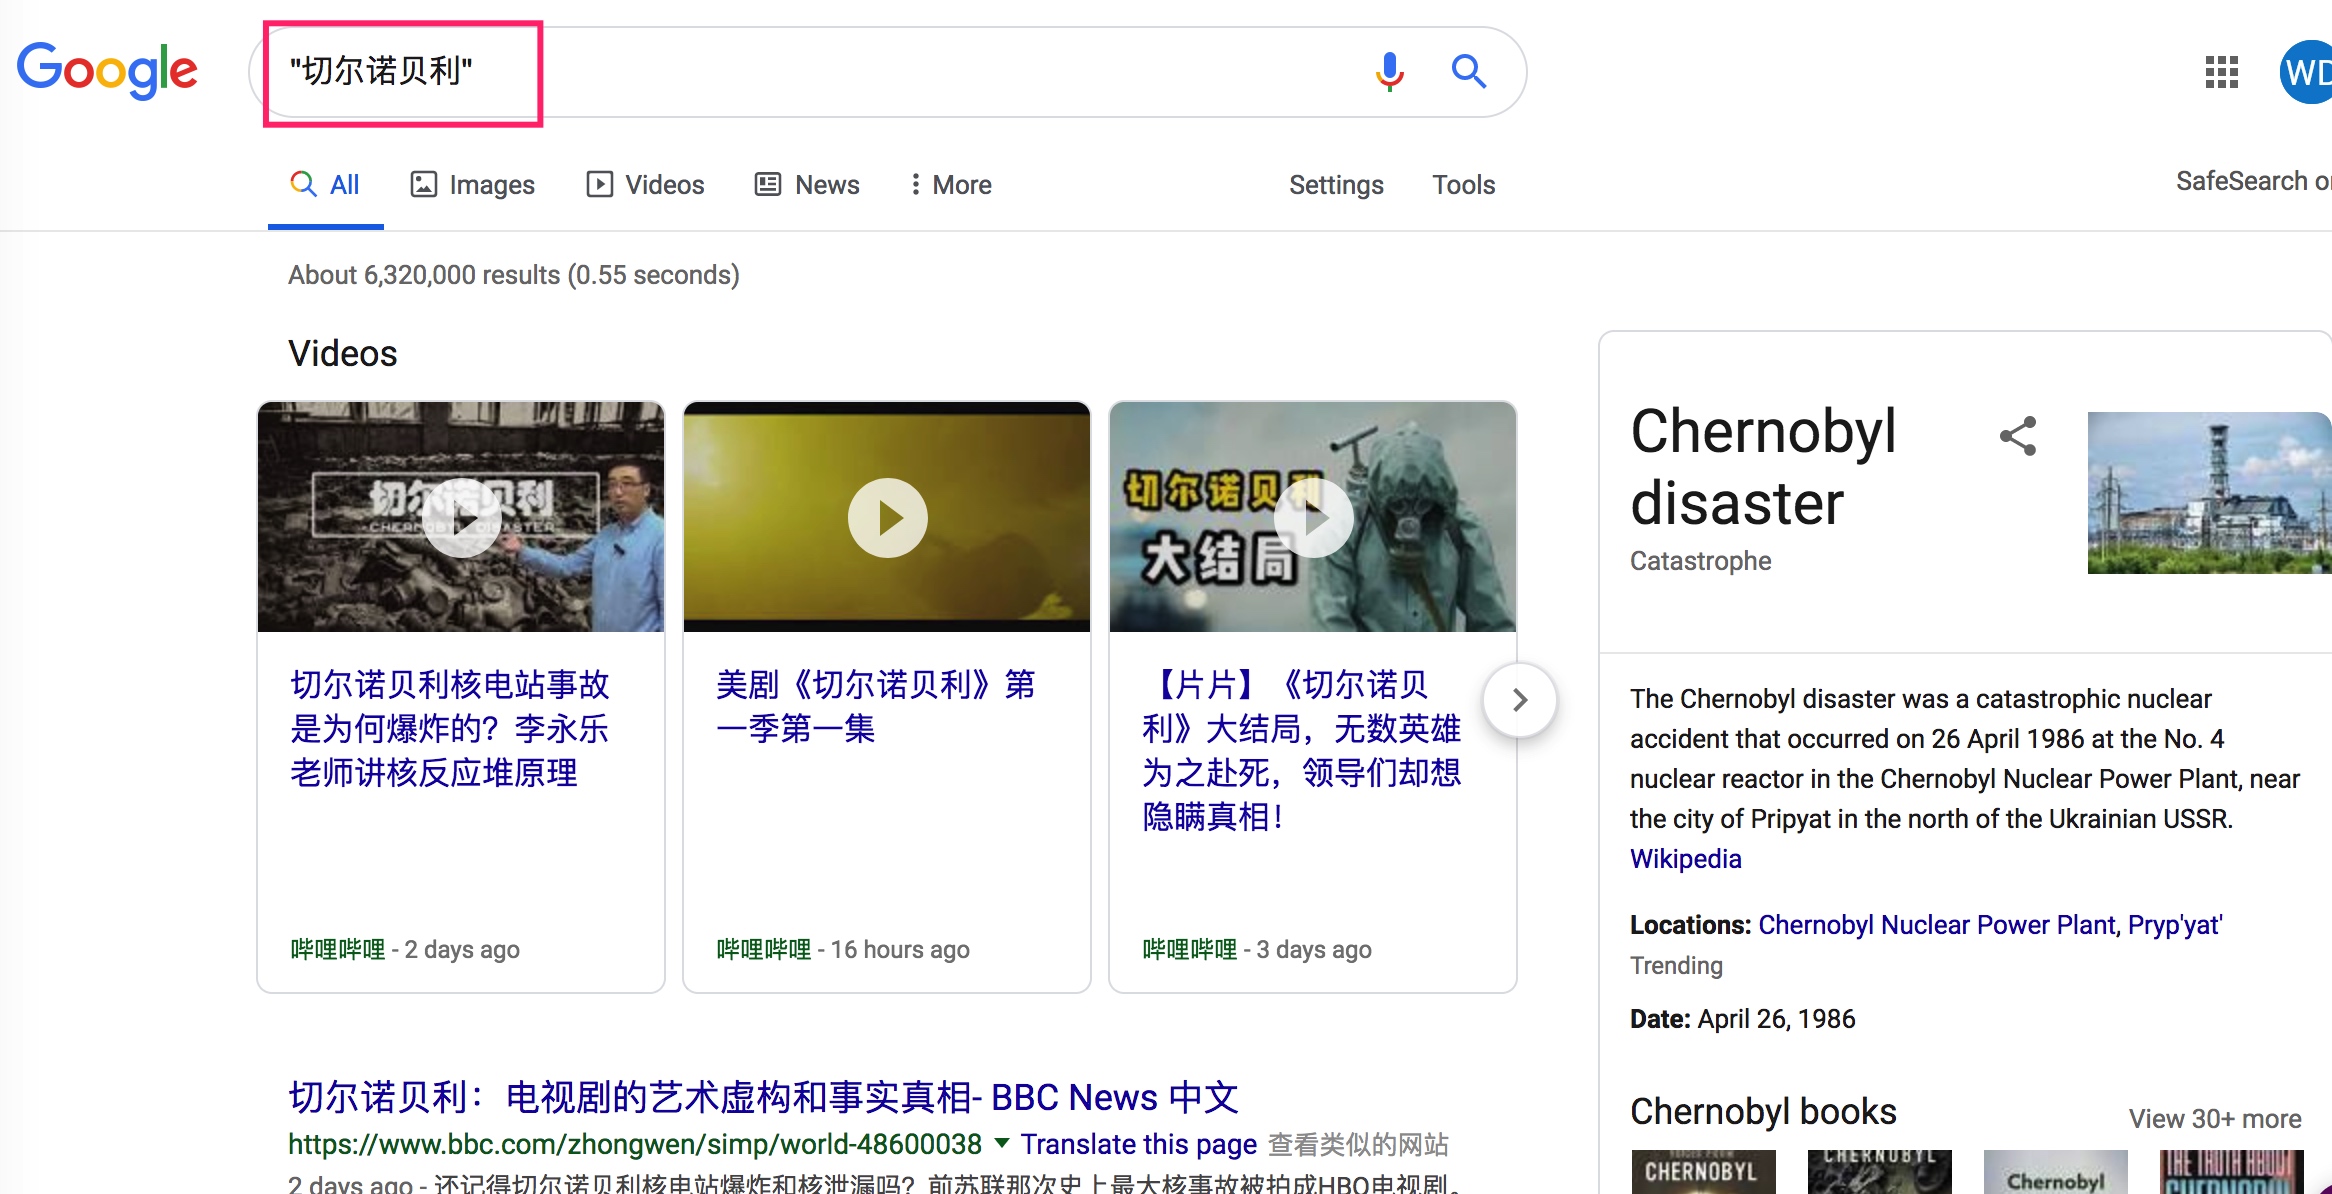
Task: Open the Videos search tab
Action: click(x=646, y=185)
